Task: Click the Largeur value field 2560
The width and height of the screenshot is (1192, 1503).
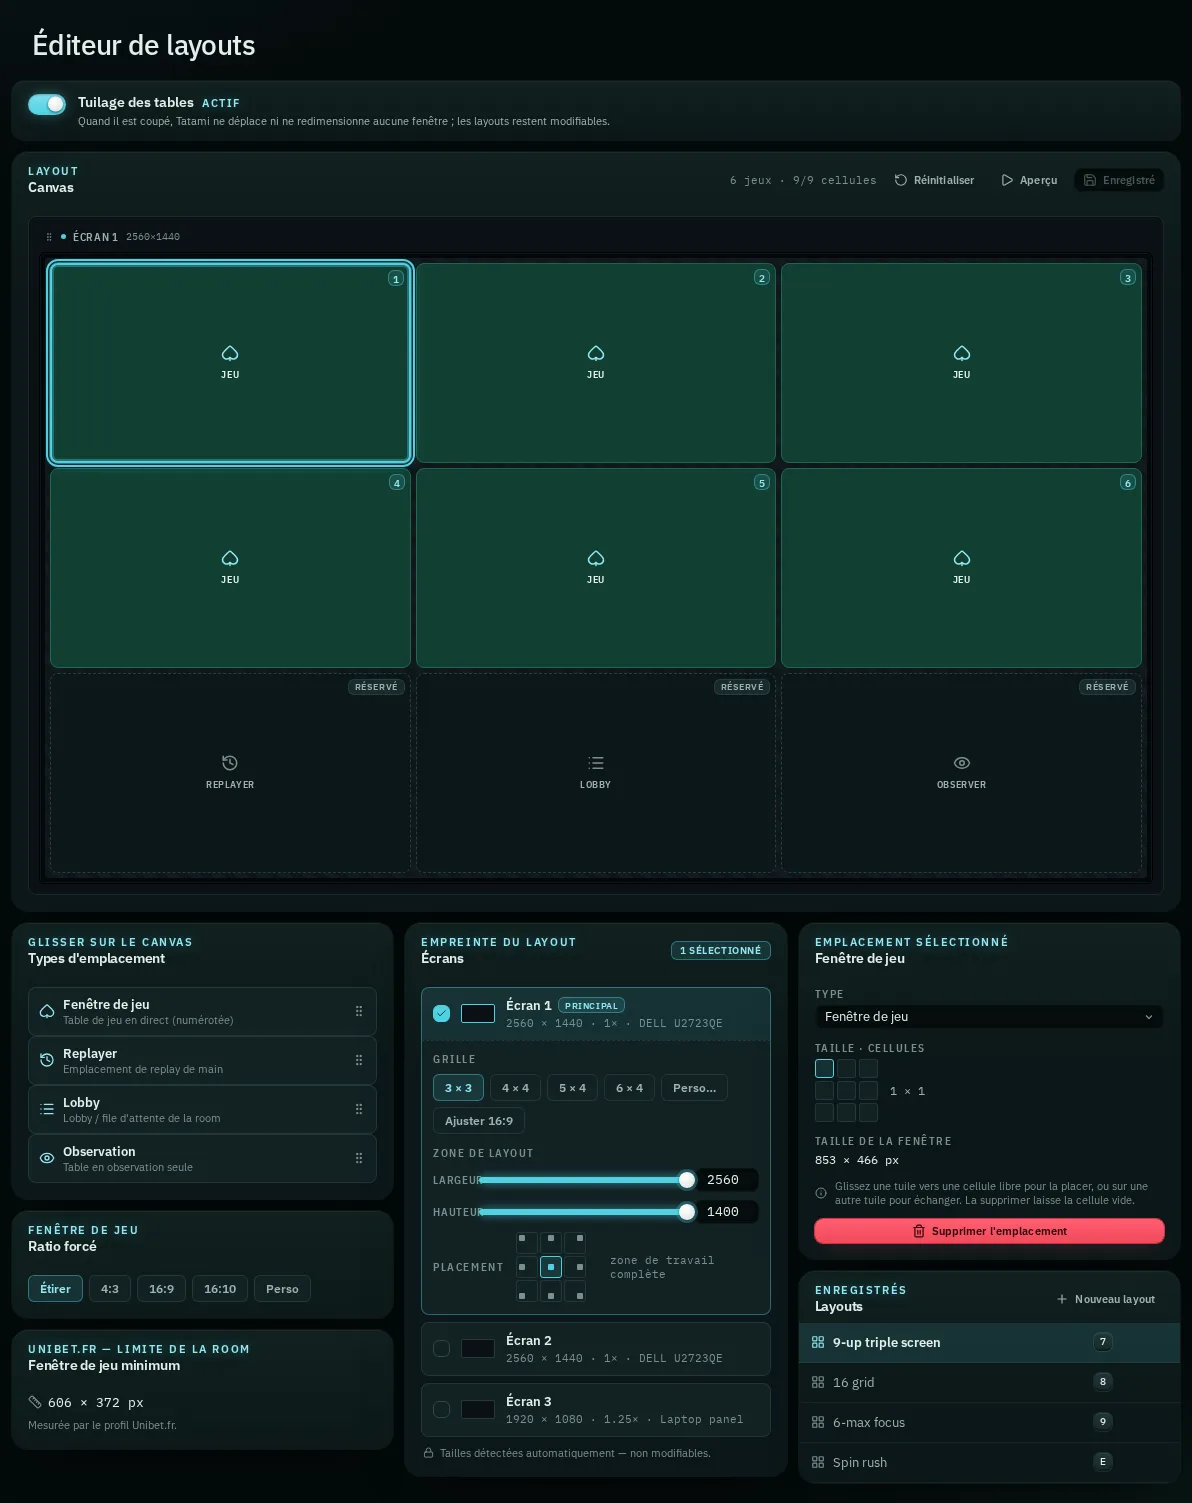Action: (x=727, y=1180)
